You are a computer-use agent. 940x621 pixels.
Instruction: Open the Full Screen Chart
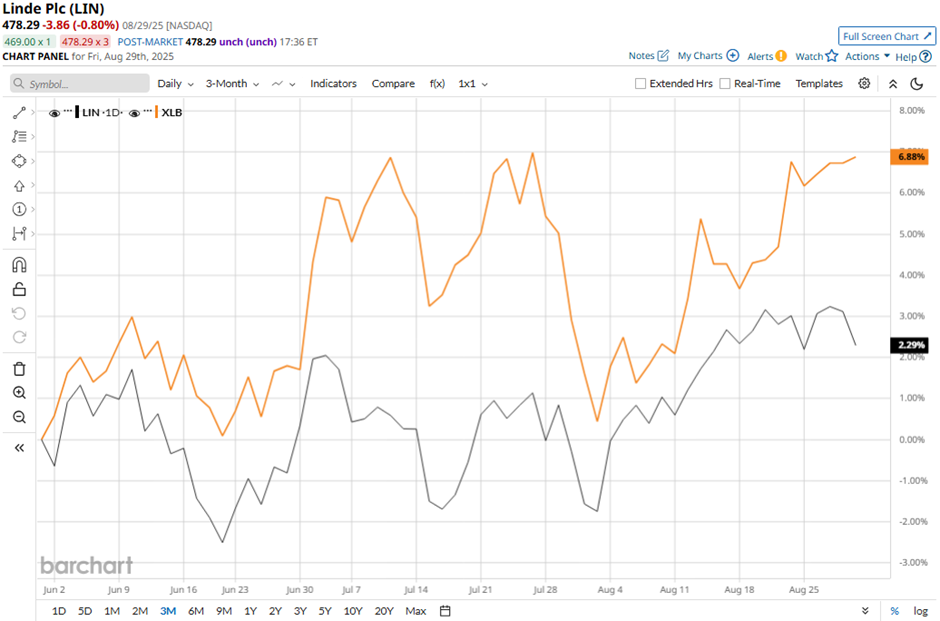pyautogui.click(x=887, y=36)
